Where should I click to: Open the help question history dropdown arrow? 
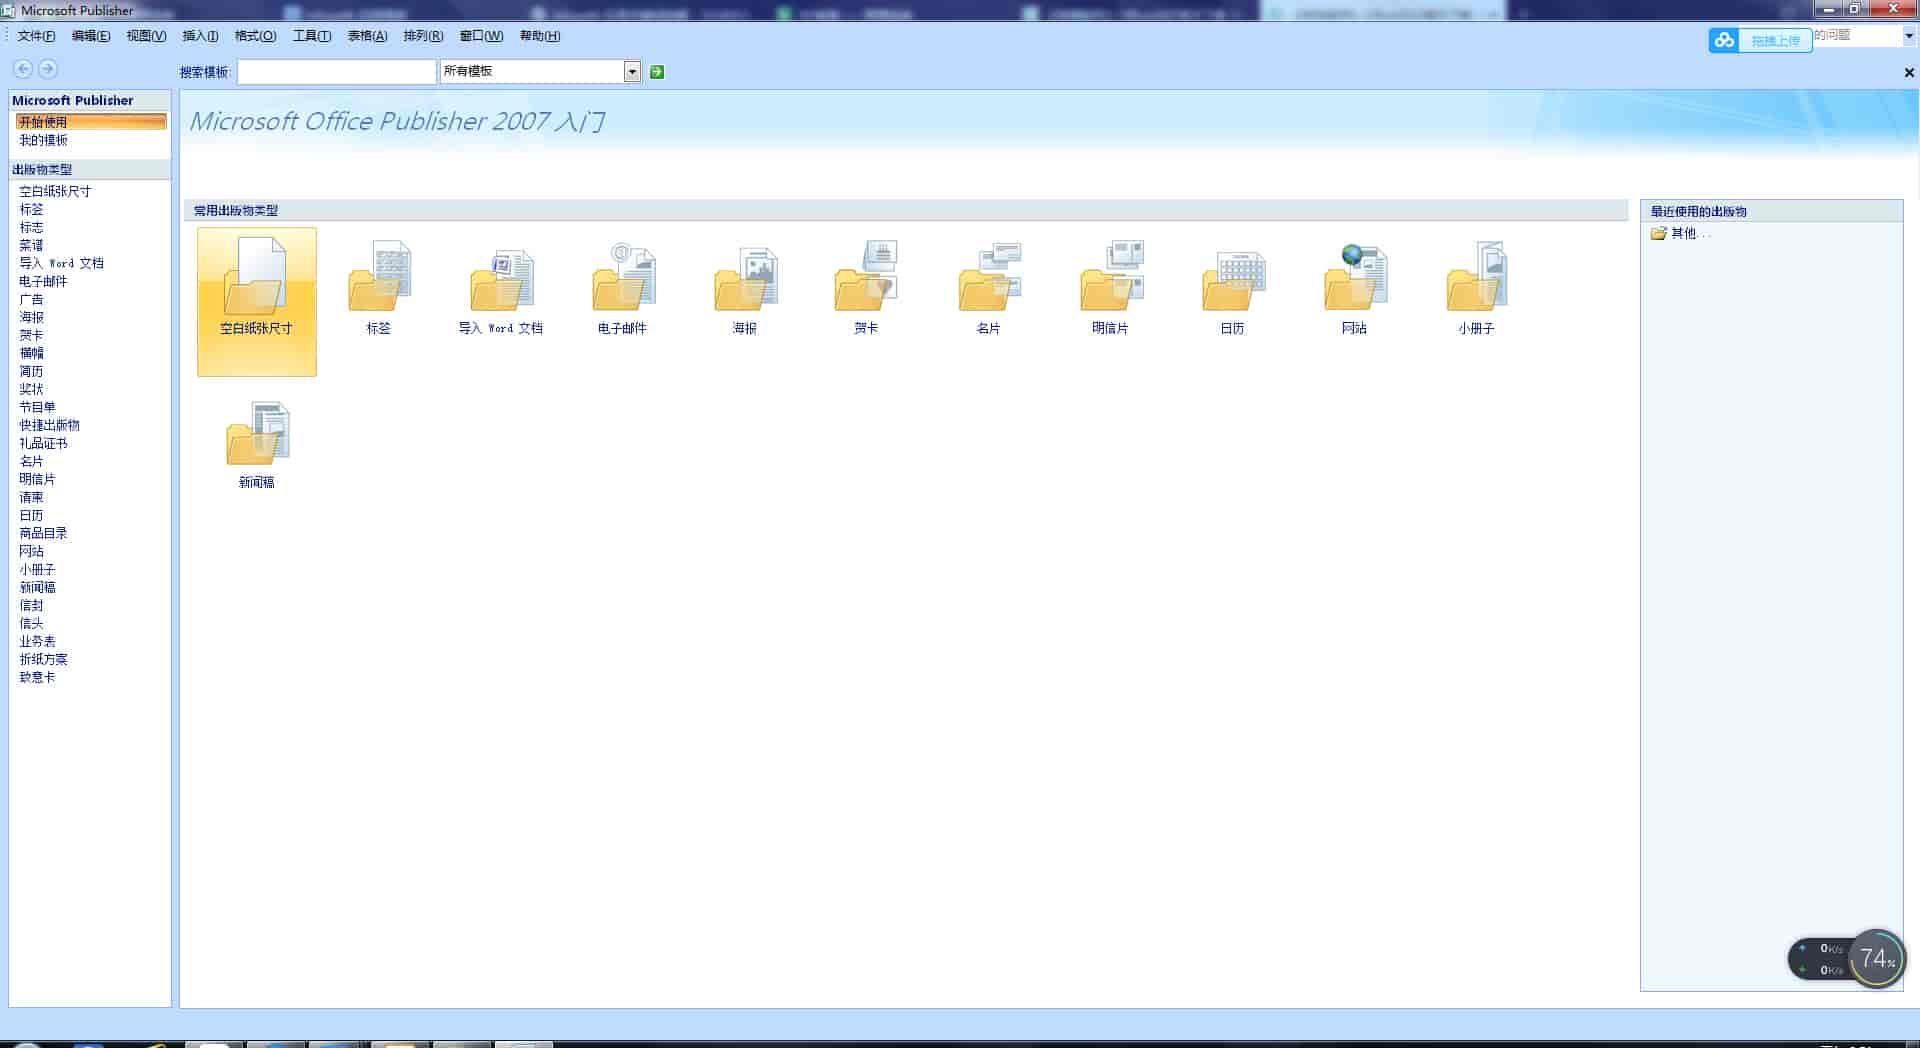point(1906,35)
